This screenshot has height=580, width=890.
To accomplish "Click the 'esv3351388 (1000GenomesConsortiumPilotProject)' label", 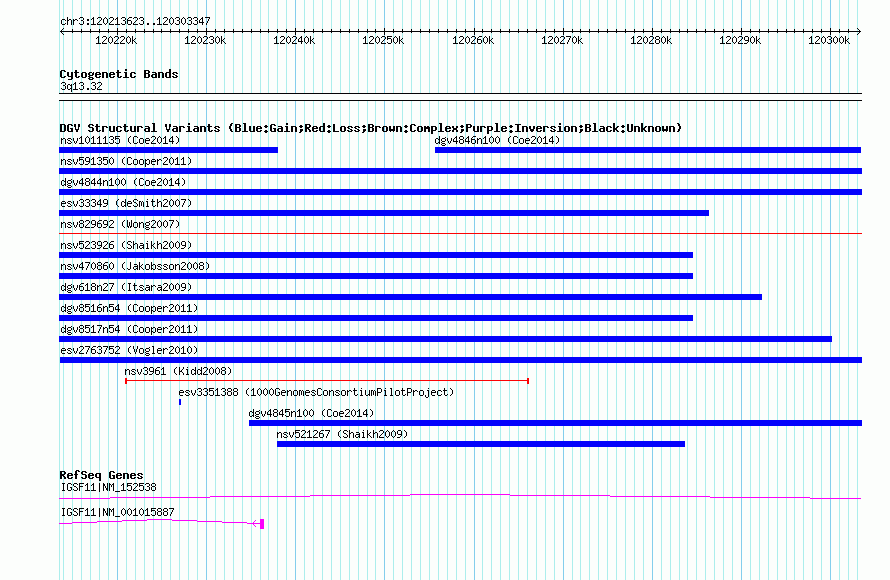I will coord(316,392).
